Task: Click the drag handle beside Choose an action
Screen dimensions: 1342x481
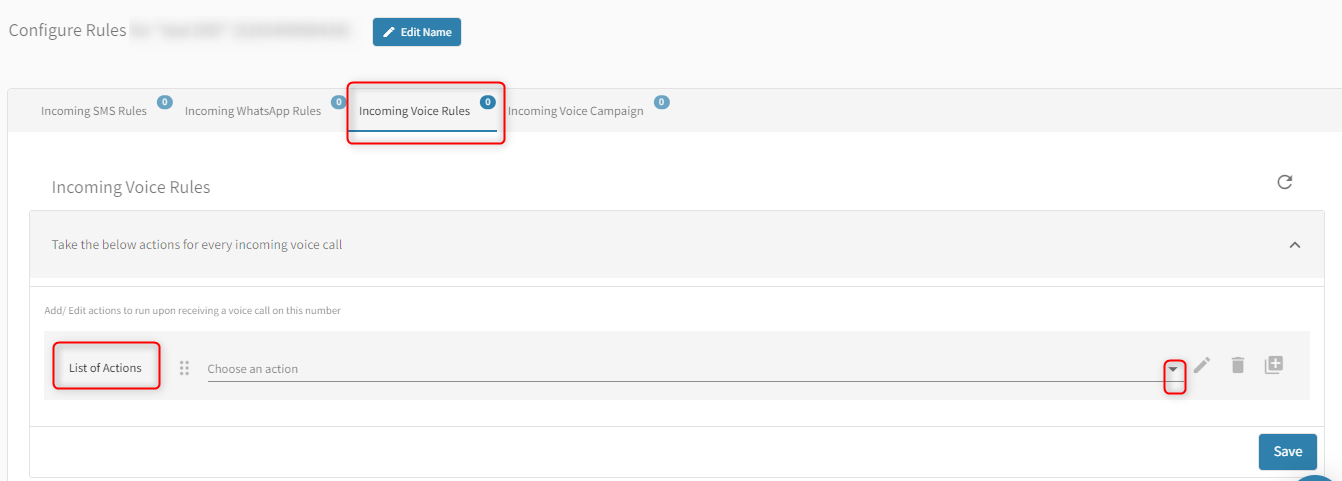Action: click(184, 368)
